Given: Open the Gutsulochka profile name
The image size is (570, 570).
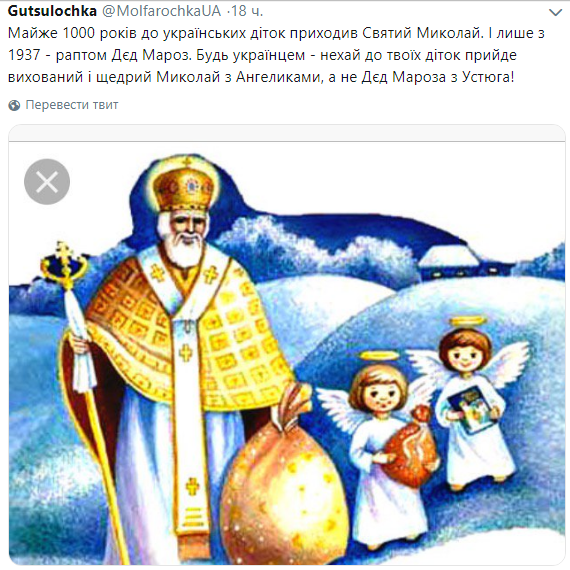Looking at the screenshot, I should pyautogui.click(x=52, y=11).
